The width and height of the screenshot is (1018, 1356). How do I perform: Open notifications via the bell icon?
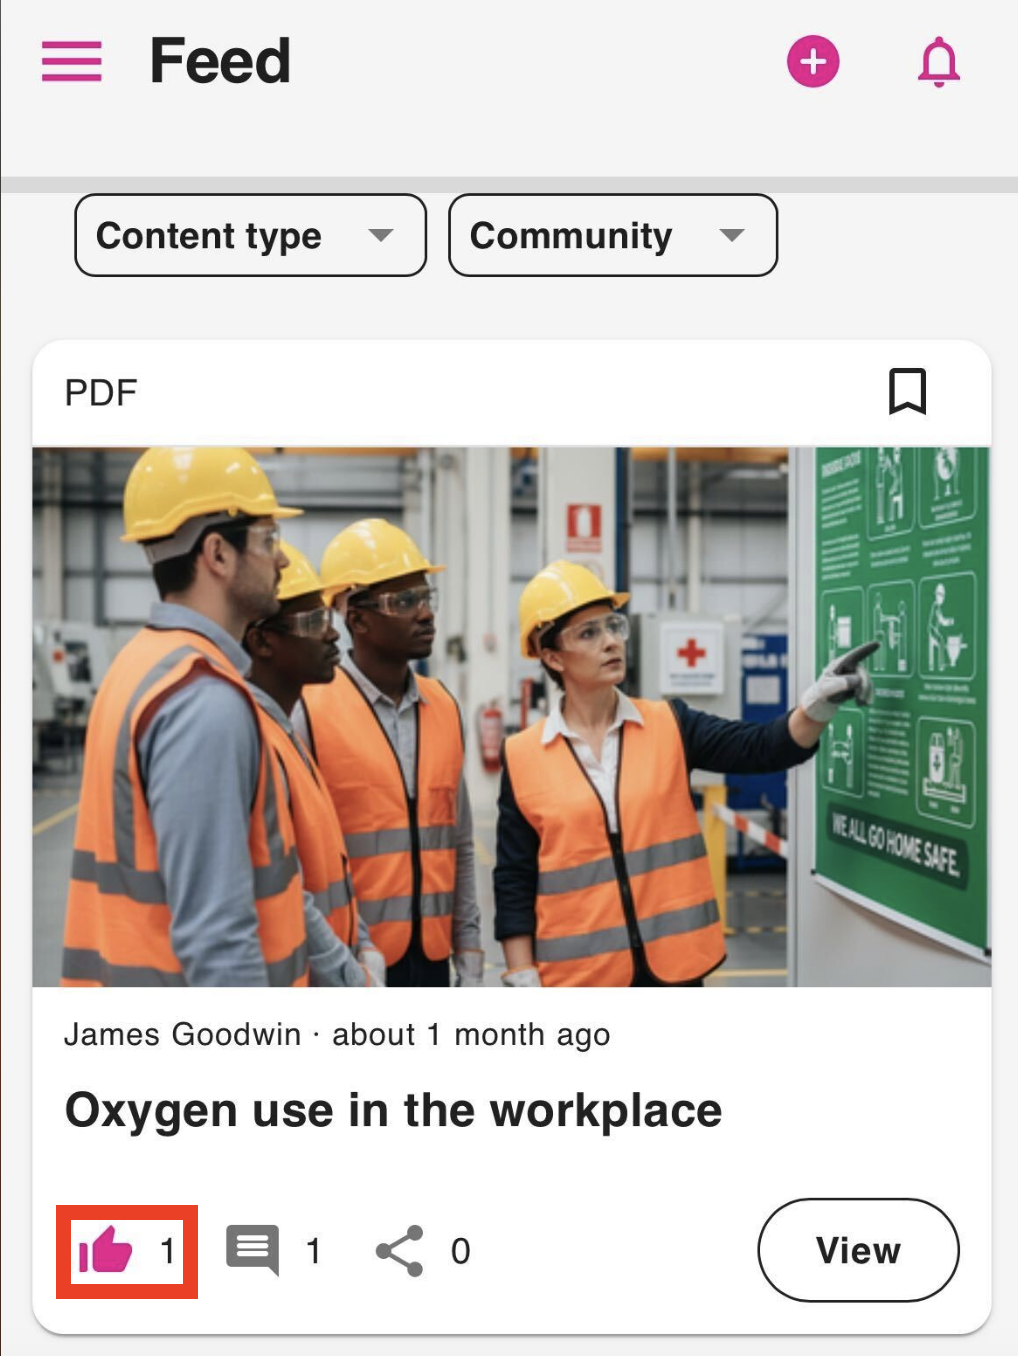pos(937,62)
